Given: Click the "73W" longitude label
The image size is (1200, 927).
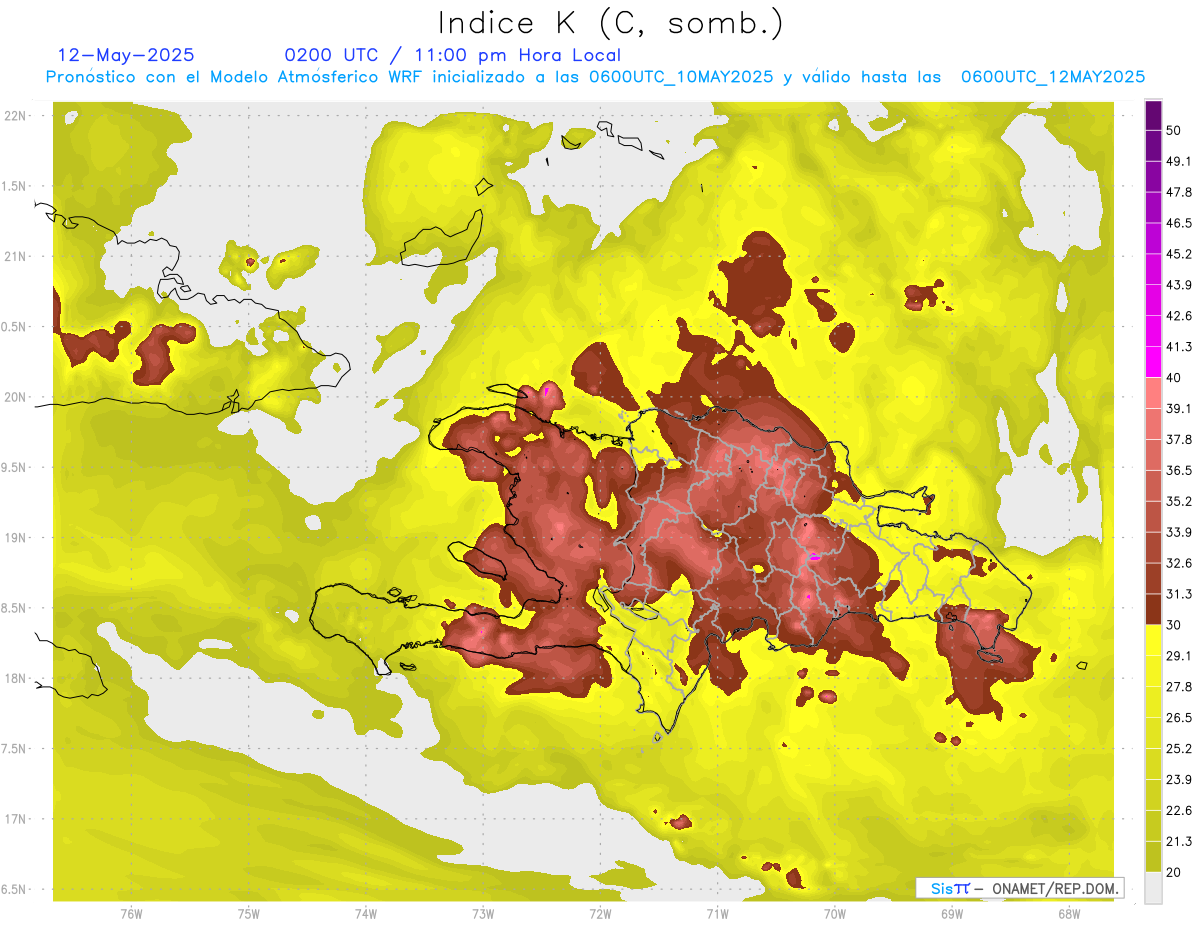Looking at the screenshot, I should pyautogui.click(x=483, y=913).
